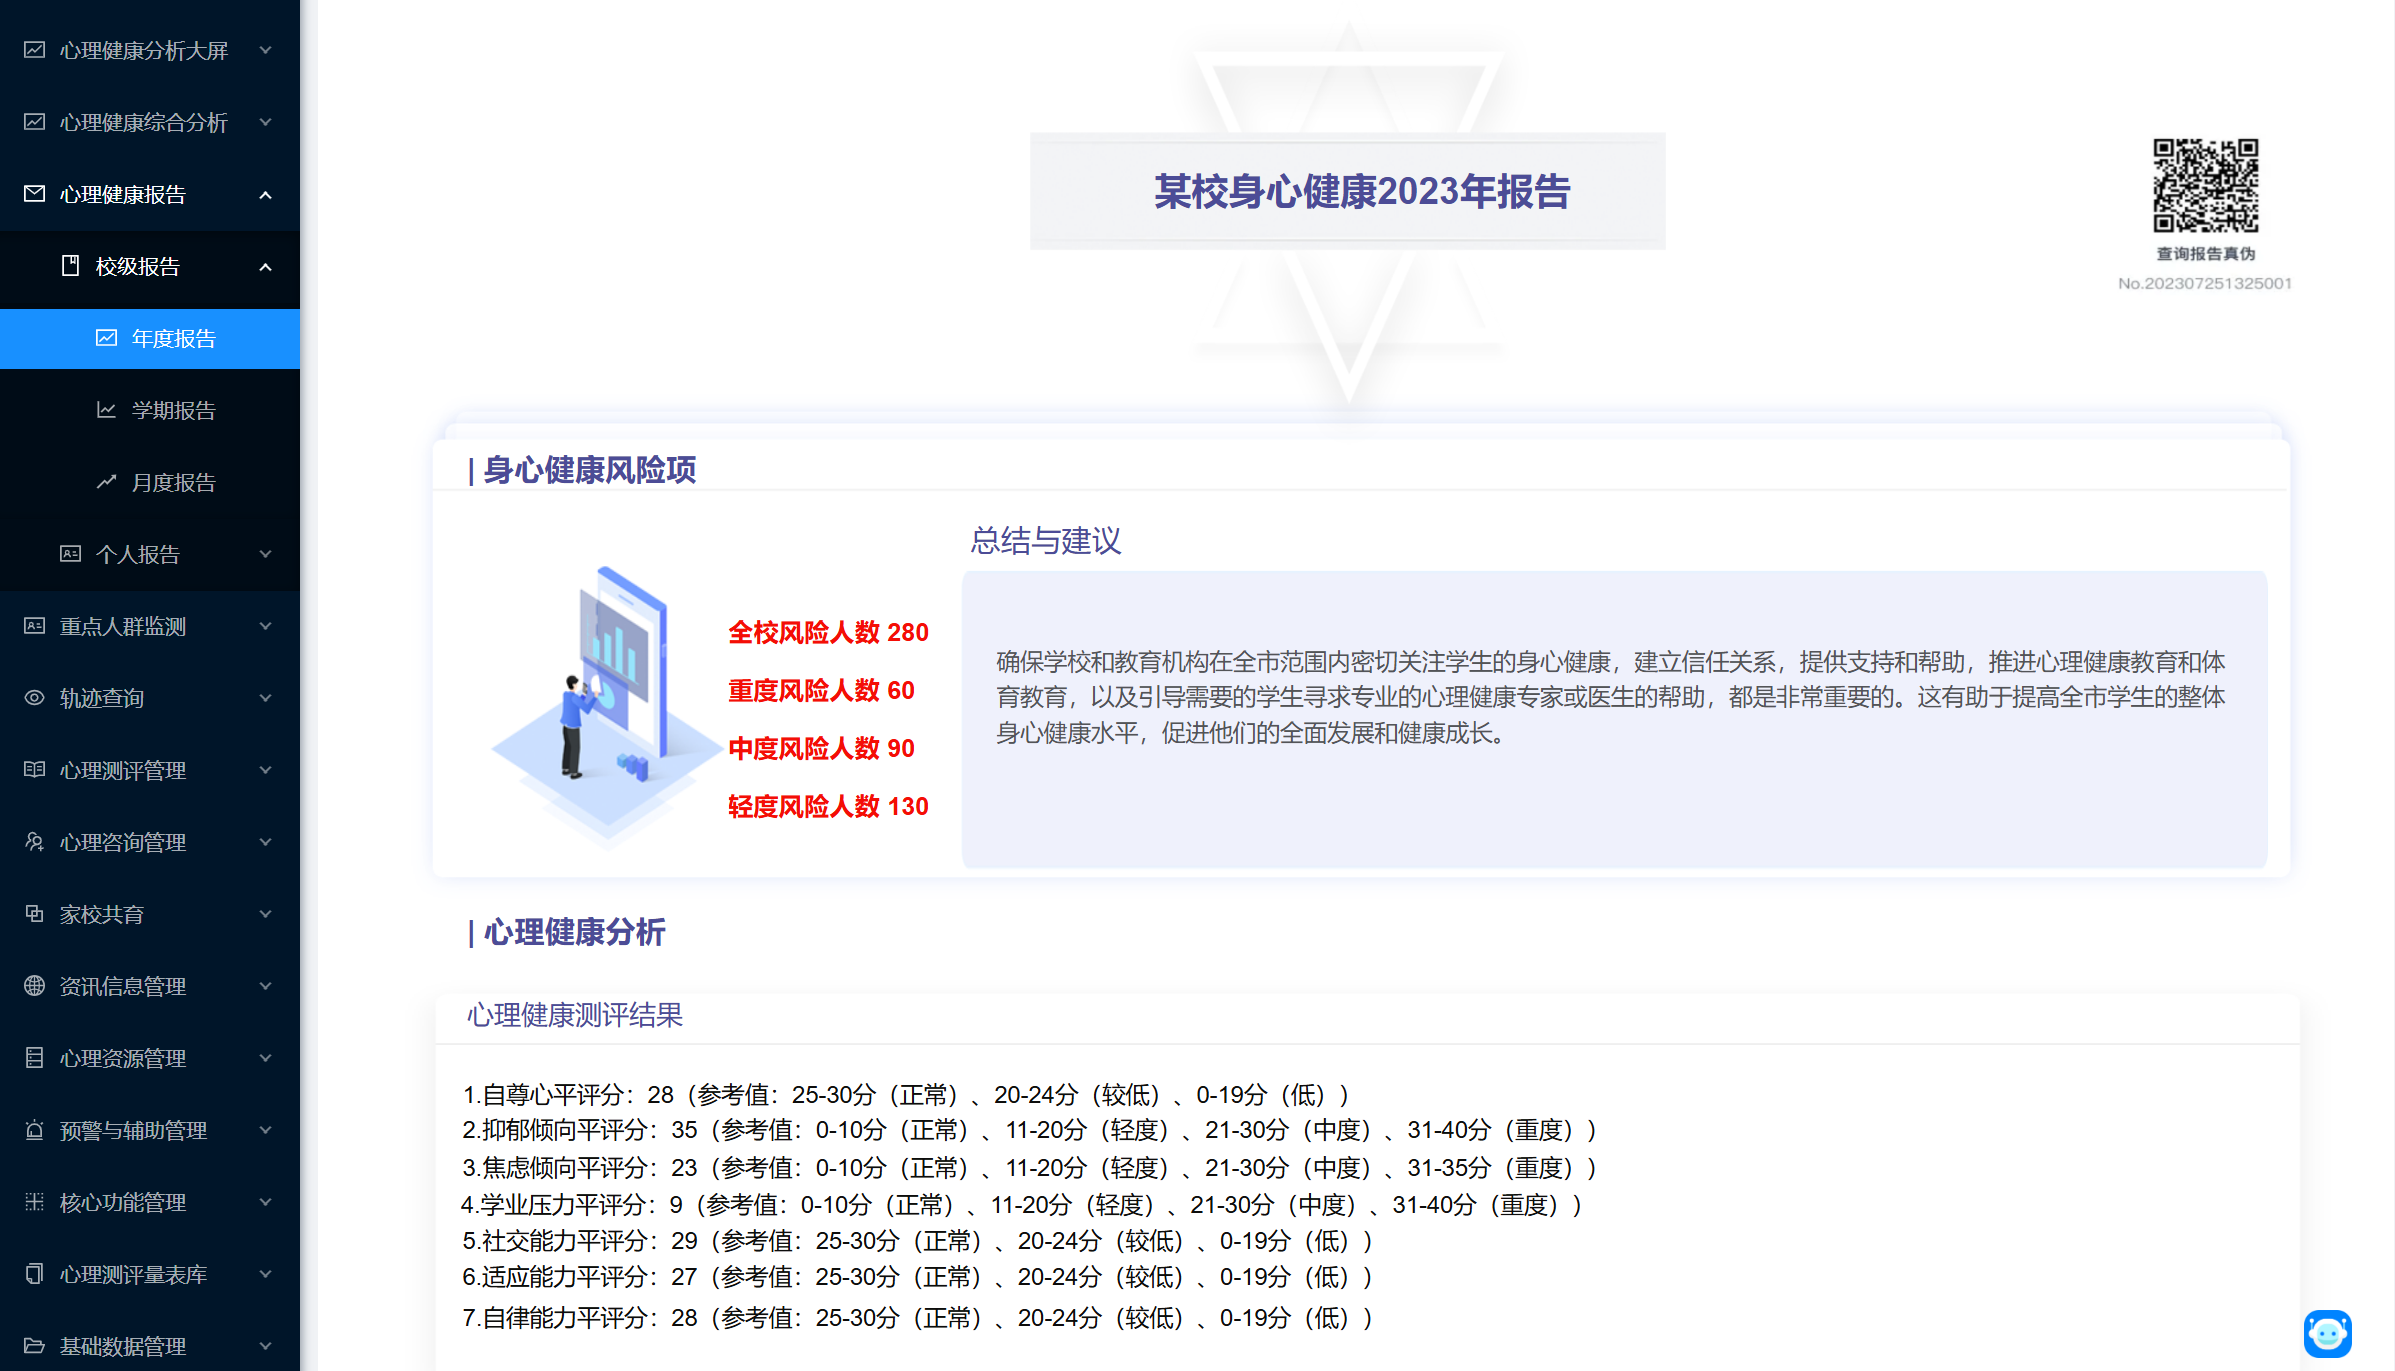
Task: Click the chatbot assistant icon
Action: point(2327,1333)
